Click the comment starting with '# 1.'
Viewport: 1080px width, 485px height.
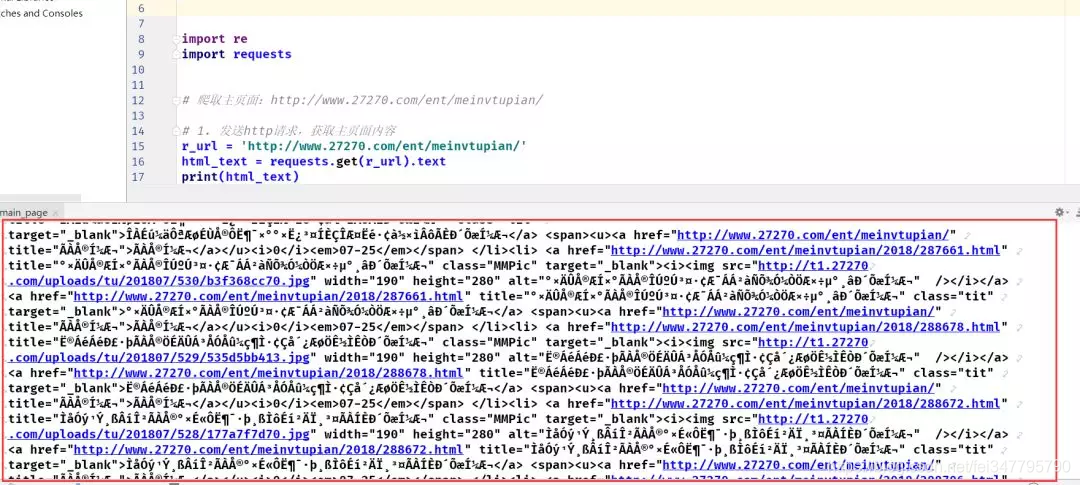[x=289, y=131]
